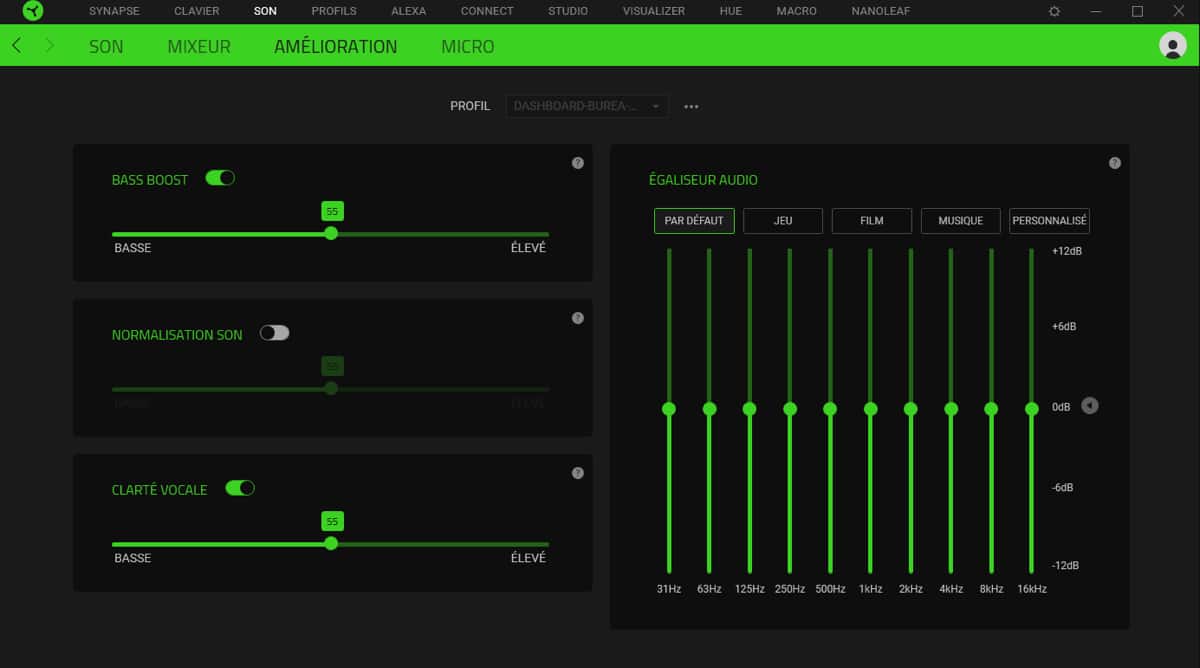Click the +12dB scale label
The height and width of the screenshot is (668, 1200).
(x=1067, y=251)
